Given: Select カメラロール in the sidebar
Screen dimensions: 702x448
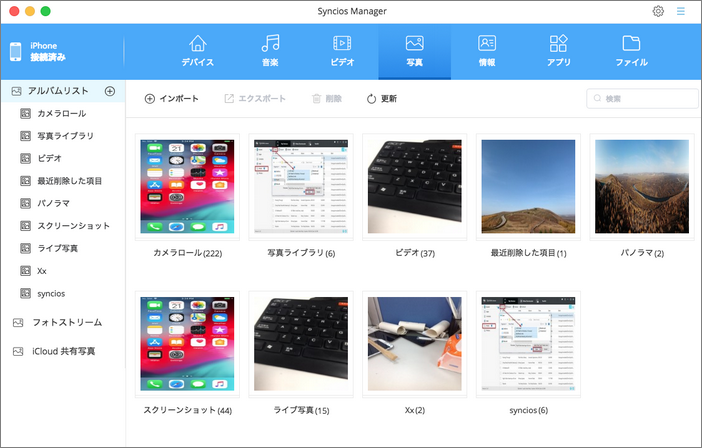Looking at the screenshot, I should 61,114.
